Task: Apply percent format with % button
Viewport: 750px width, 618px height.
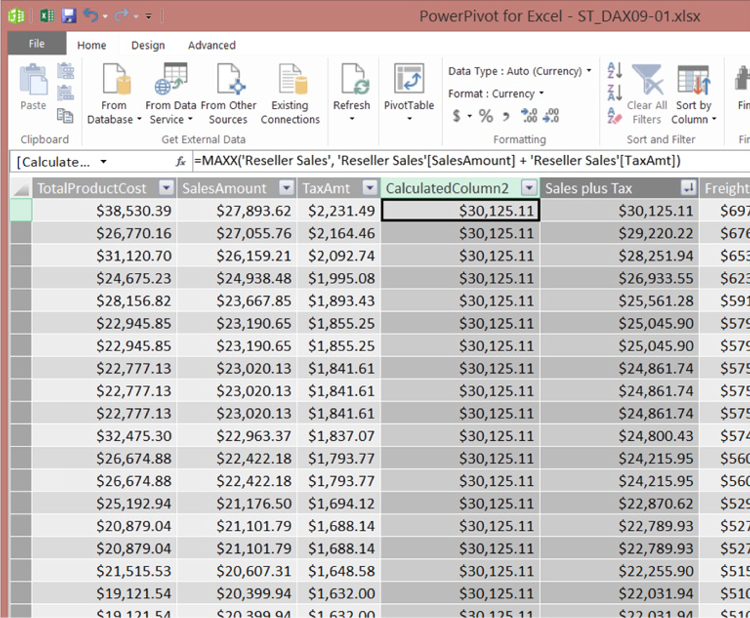Action: [x=486, y=116]
